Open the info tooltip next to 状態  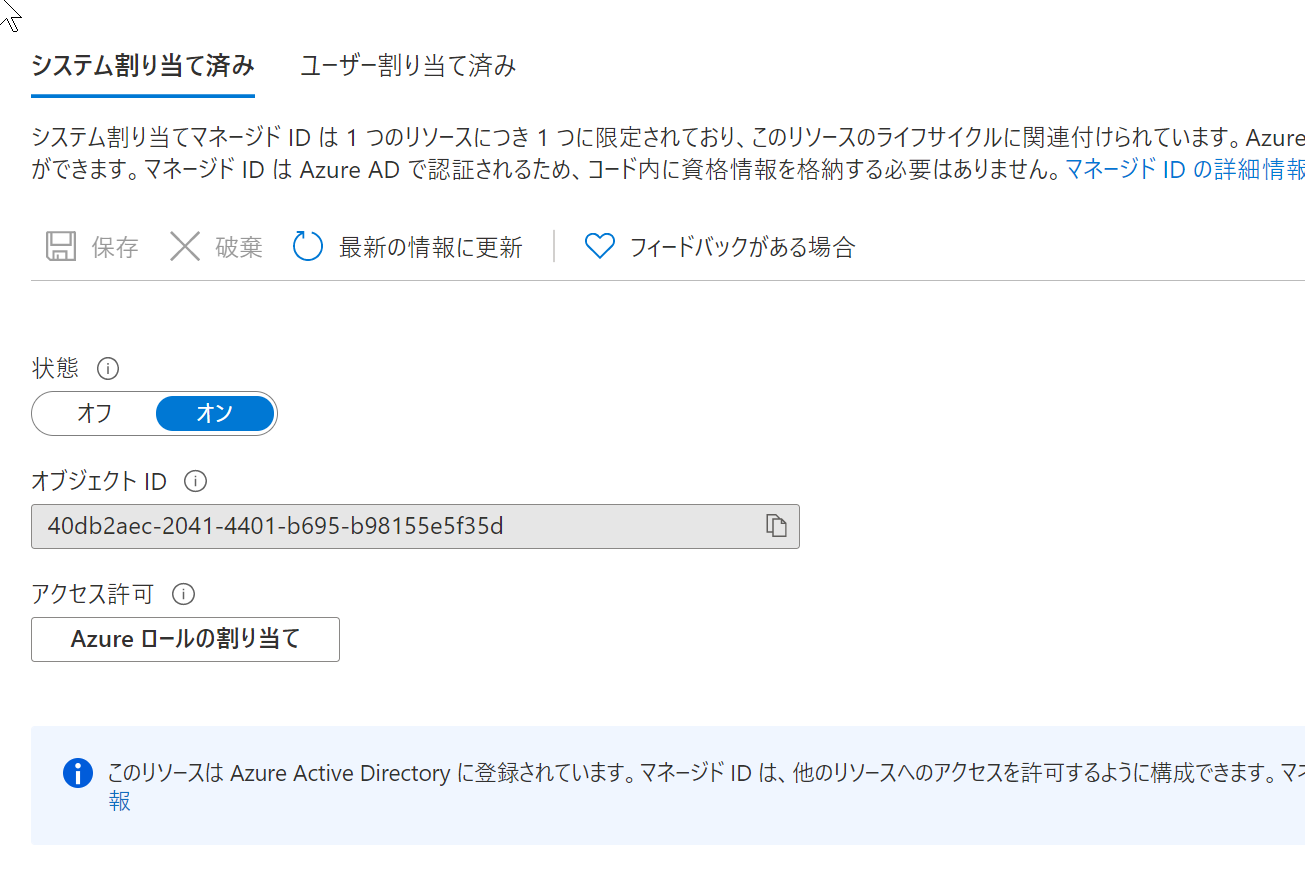point(108,368)
